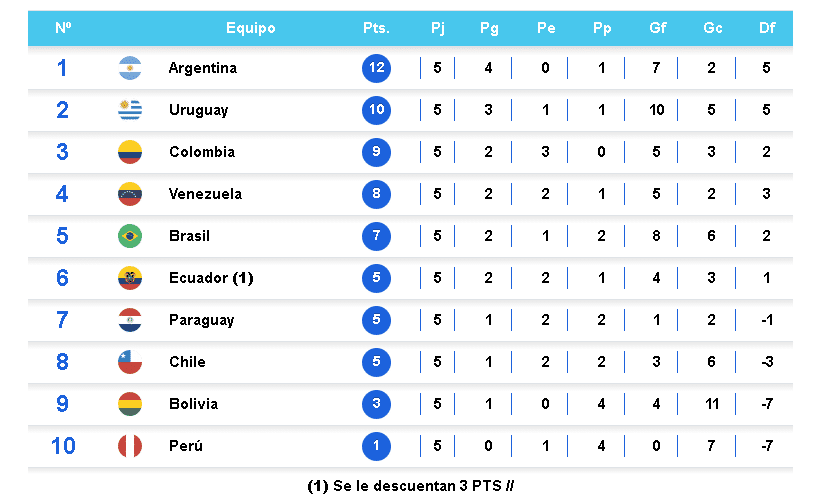The image size is (817, 500).
Task: Select the Equipo column header
Action: click(x=250, y=28)
